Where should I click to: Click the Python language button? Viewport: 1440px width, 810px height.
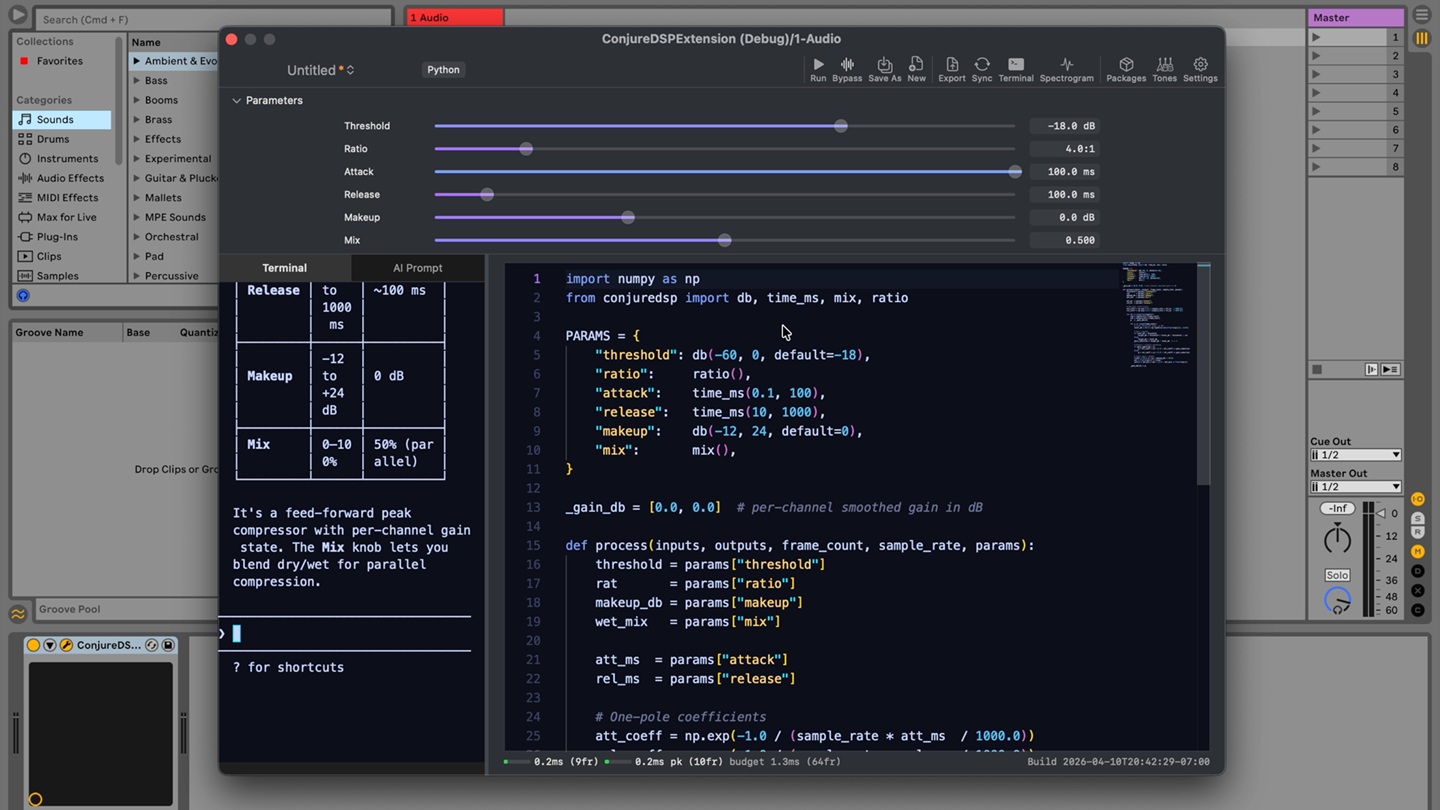point(443,70)
